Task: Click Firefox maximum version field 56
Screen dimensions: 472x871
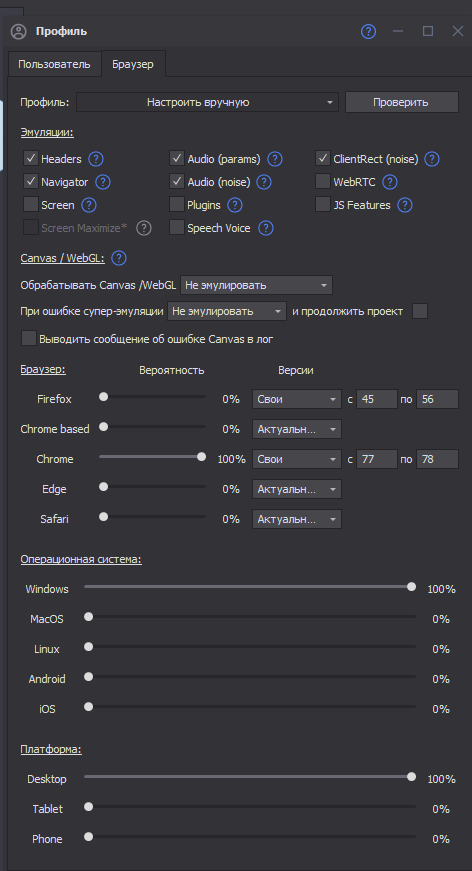Action: point(438,399)
